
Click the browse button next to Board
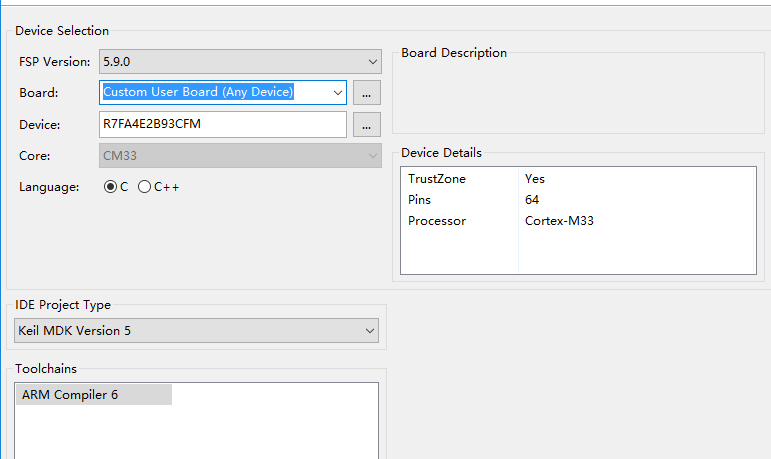367,93
